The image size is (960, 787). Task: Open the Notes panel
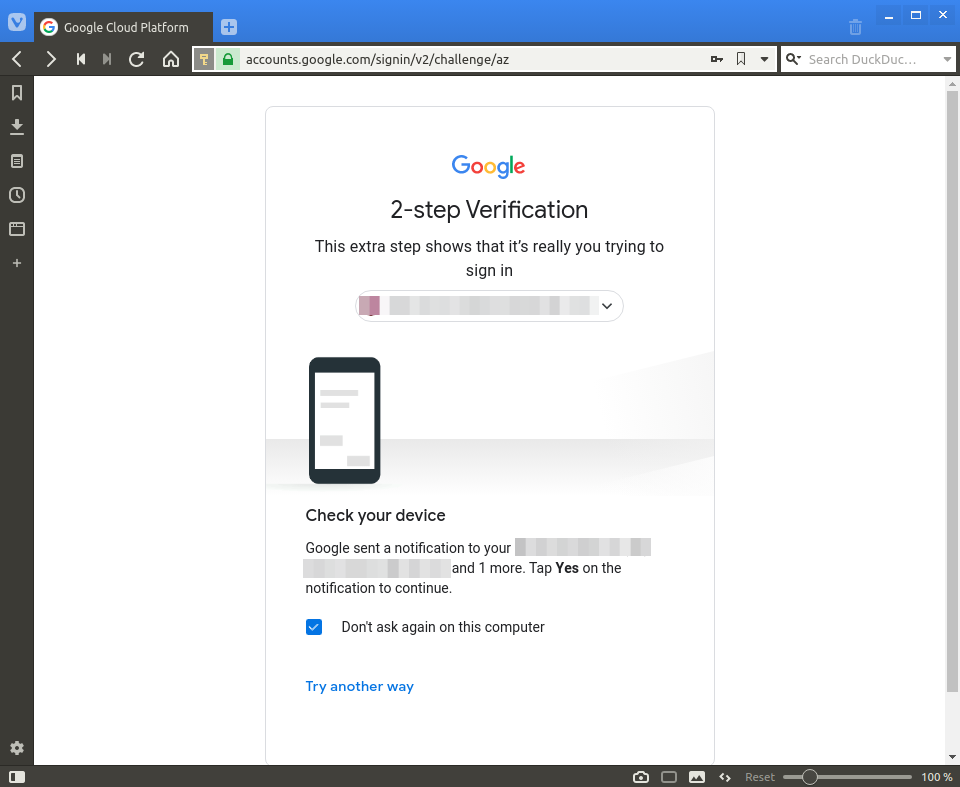[x=17, y=161]
